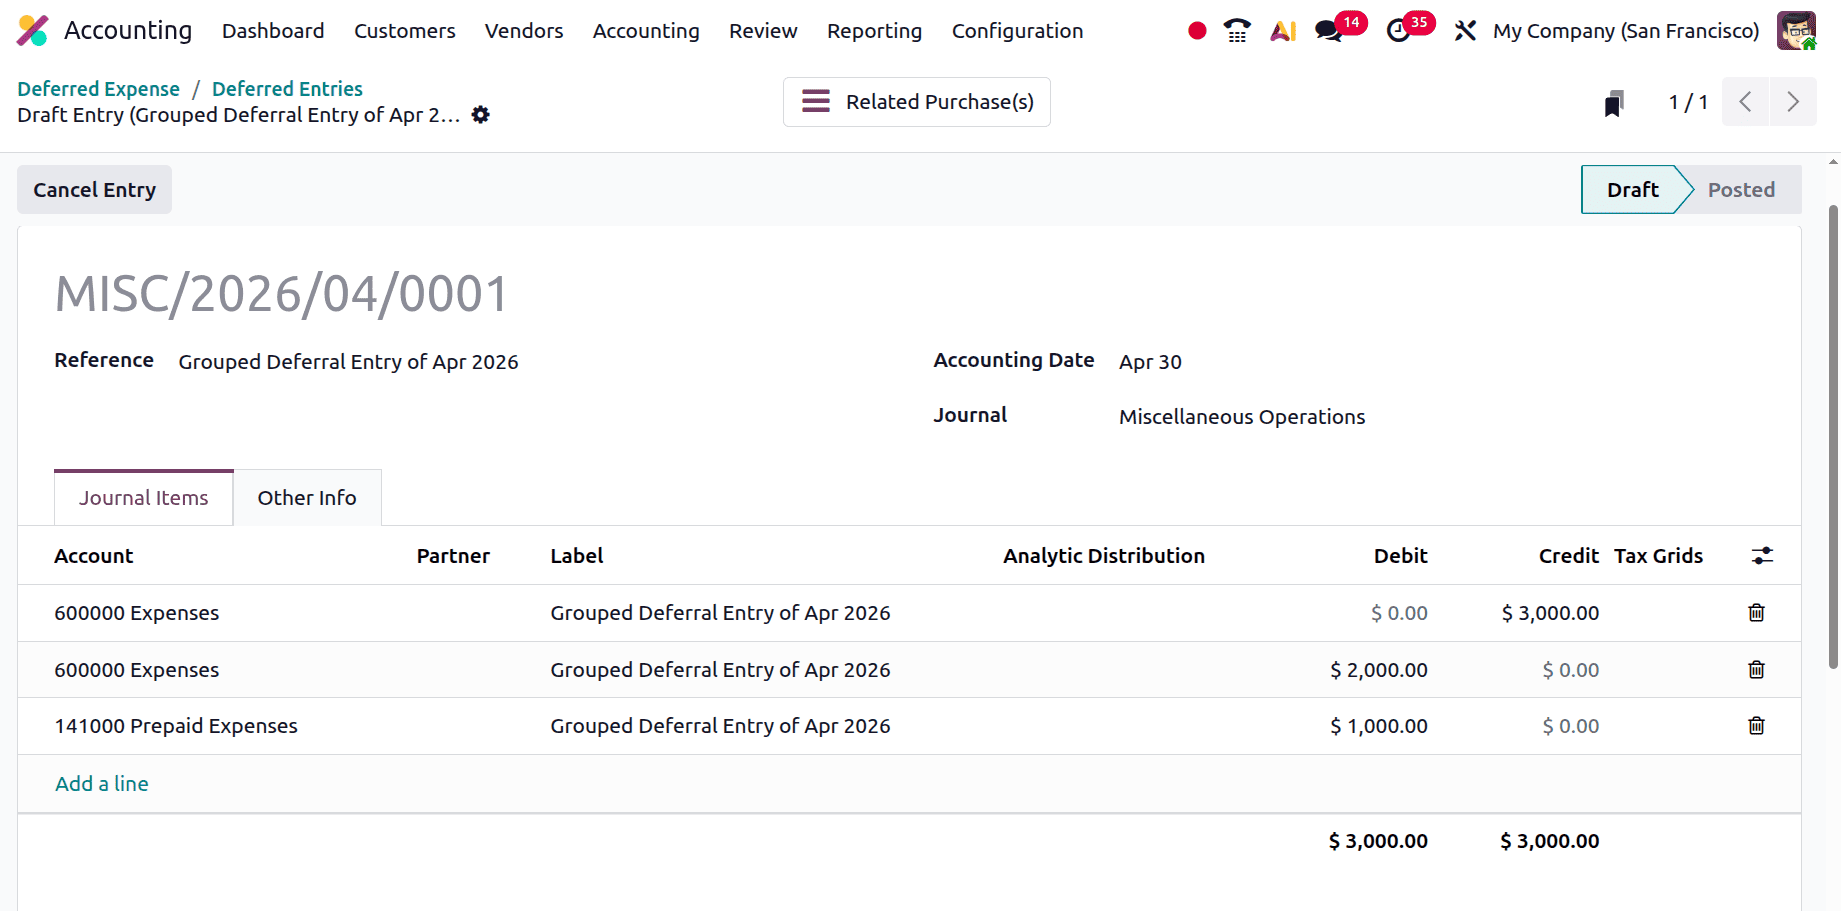This screenshot has width=1841, height=911.
Task: Select the 141000 Prepaid Expenses account cell
Action: tap(176, 726)
